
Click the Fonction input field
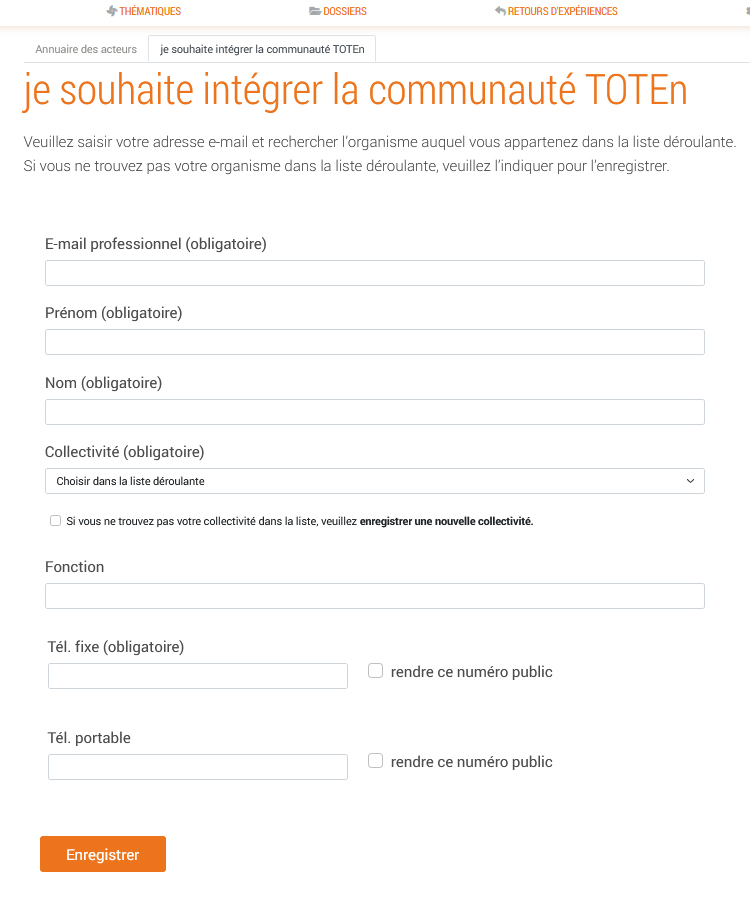(374, 595)
